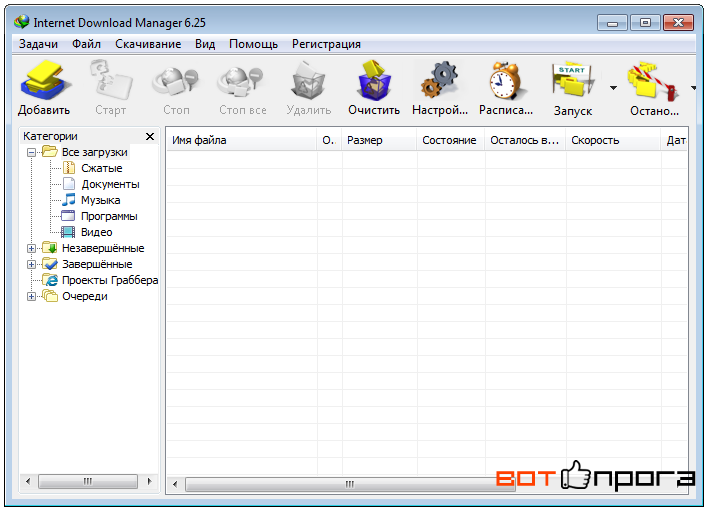Open the Вид menu
Screen dimensions: 708x511
click(205, 44)
